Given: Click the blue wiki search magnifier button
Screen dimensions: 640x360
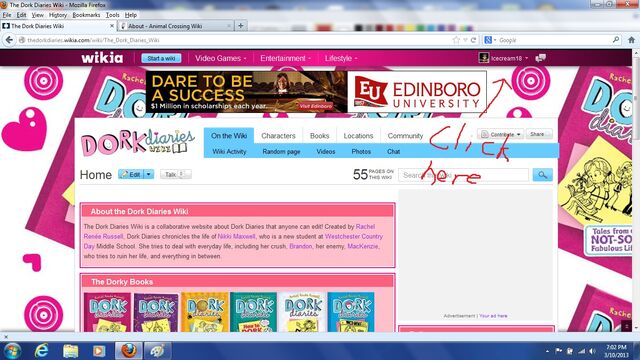Looking at the screenshot, I should tap(542, 175).
